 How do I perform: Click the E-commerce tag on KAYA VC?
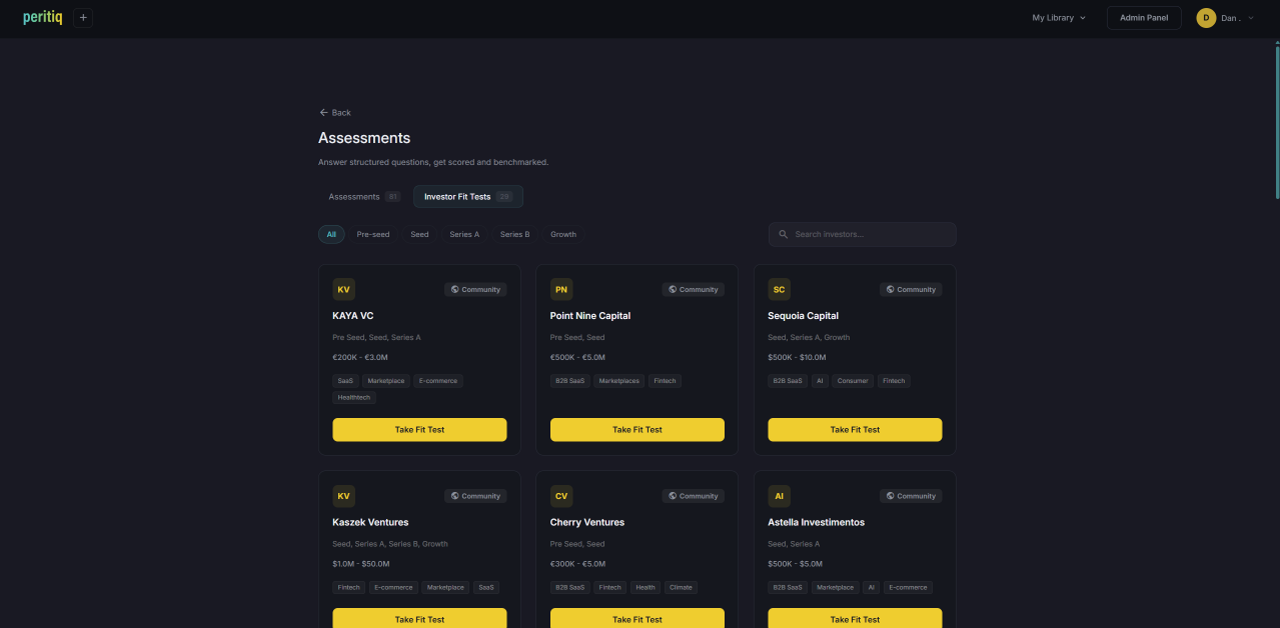click(438, 381)
